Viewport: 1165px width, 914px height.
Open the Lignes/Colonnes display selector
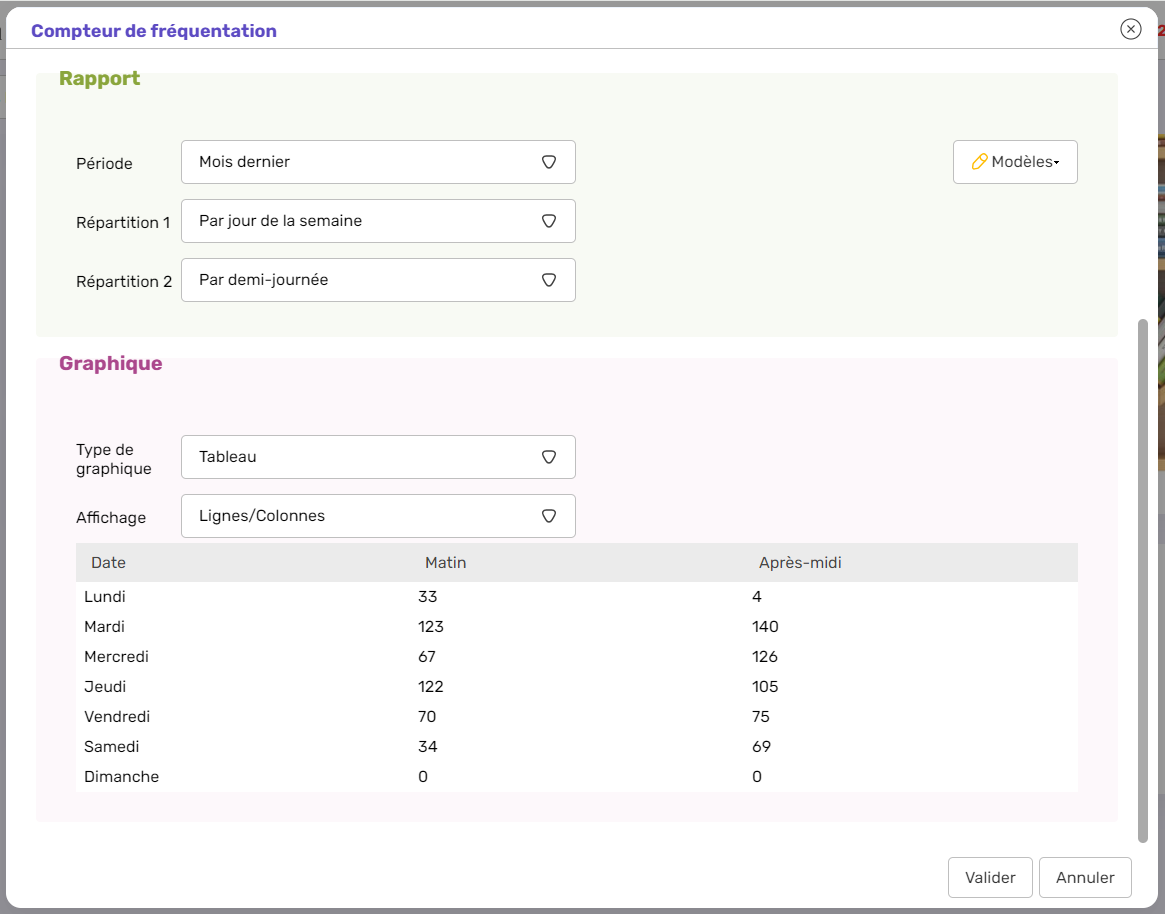[360, 516]
